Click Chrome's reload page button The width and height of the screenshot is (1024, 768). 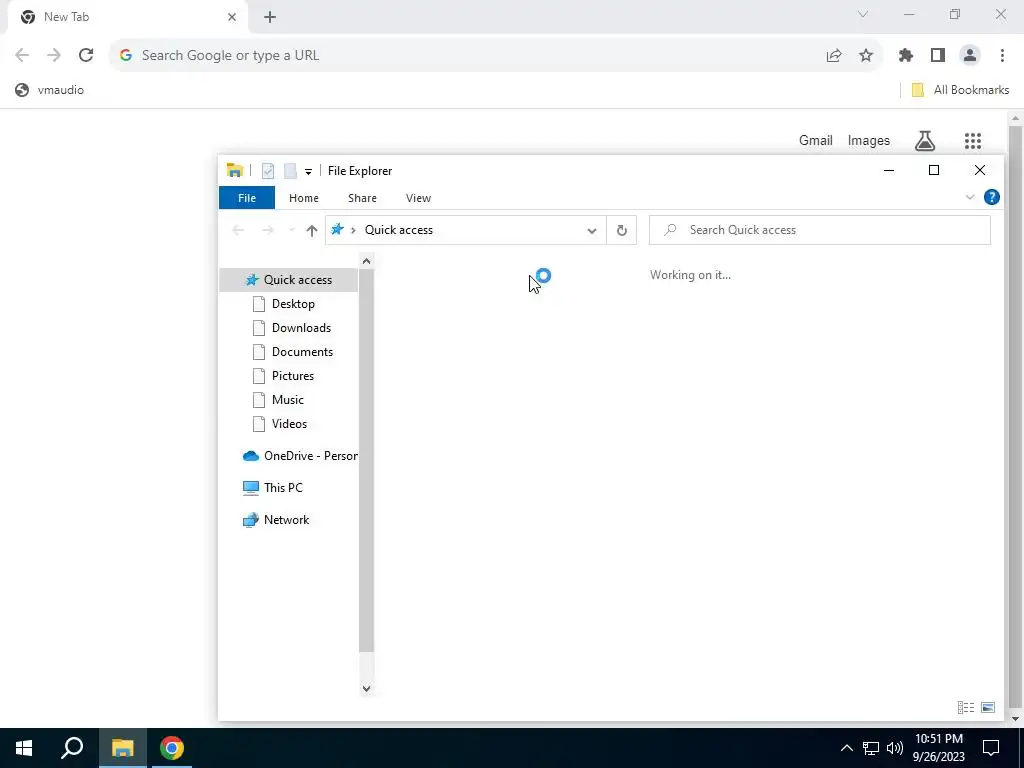tap(86, 55)
